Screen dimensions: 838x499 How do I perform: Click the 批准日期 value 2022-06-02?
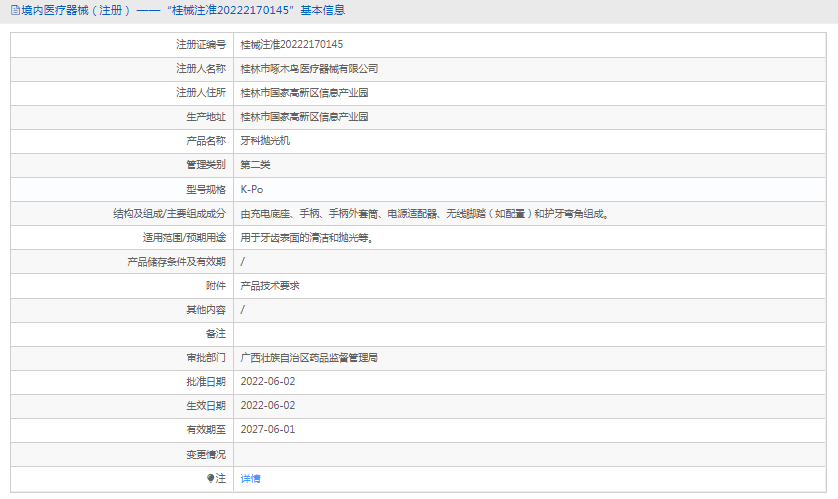coord(268,381)
